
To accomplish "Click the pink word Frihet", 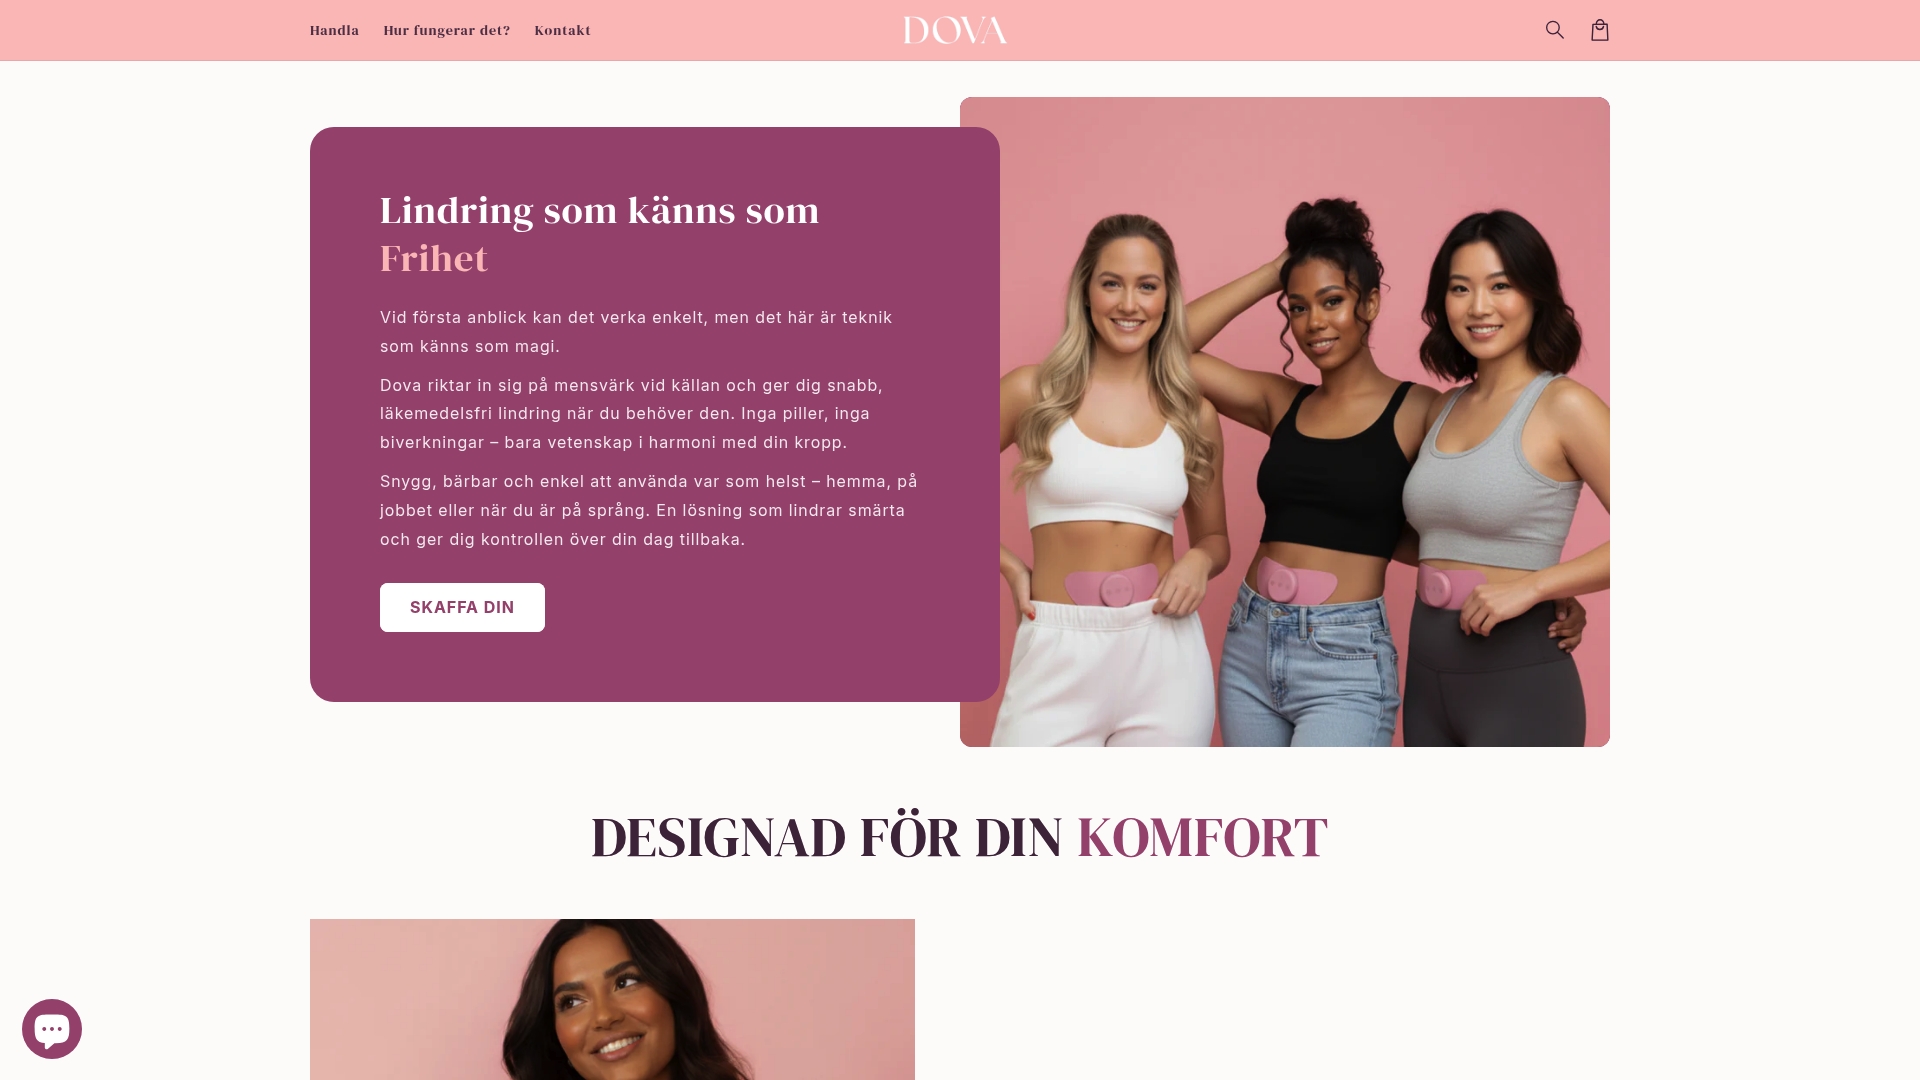I will click(434, 258).
